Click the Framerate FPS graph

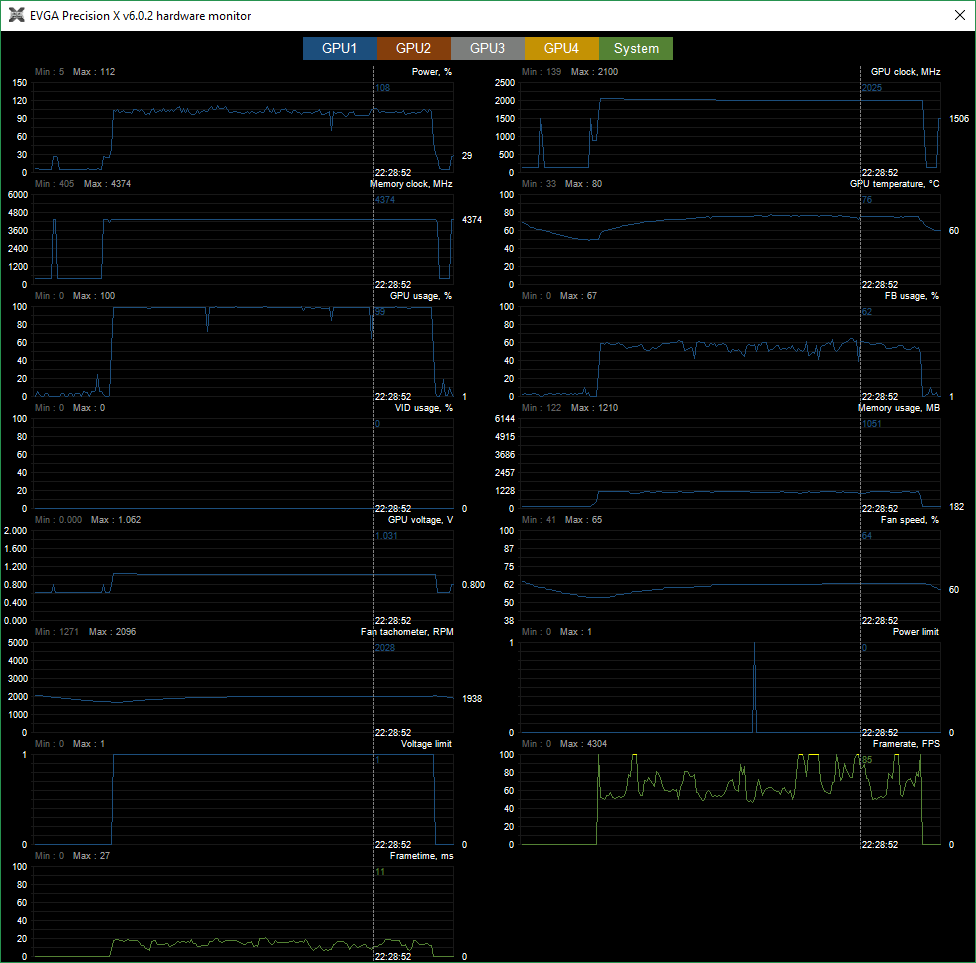click(730, 799)
